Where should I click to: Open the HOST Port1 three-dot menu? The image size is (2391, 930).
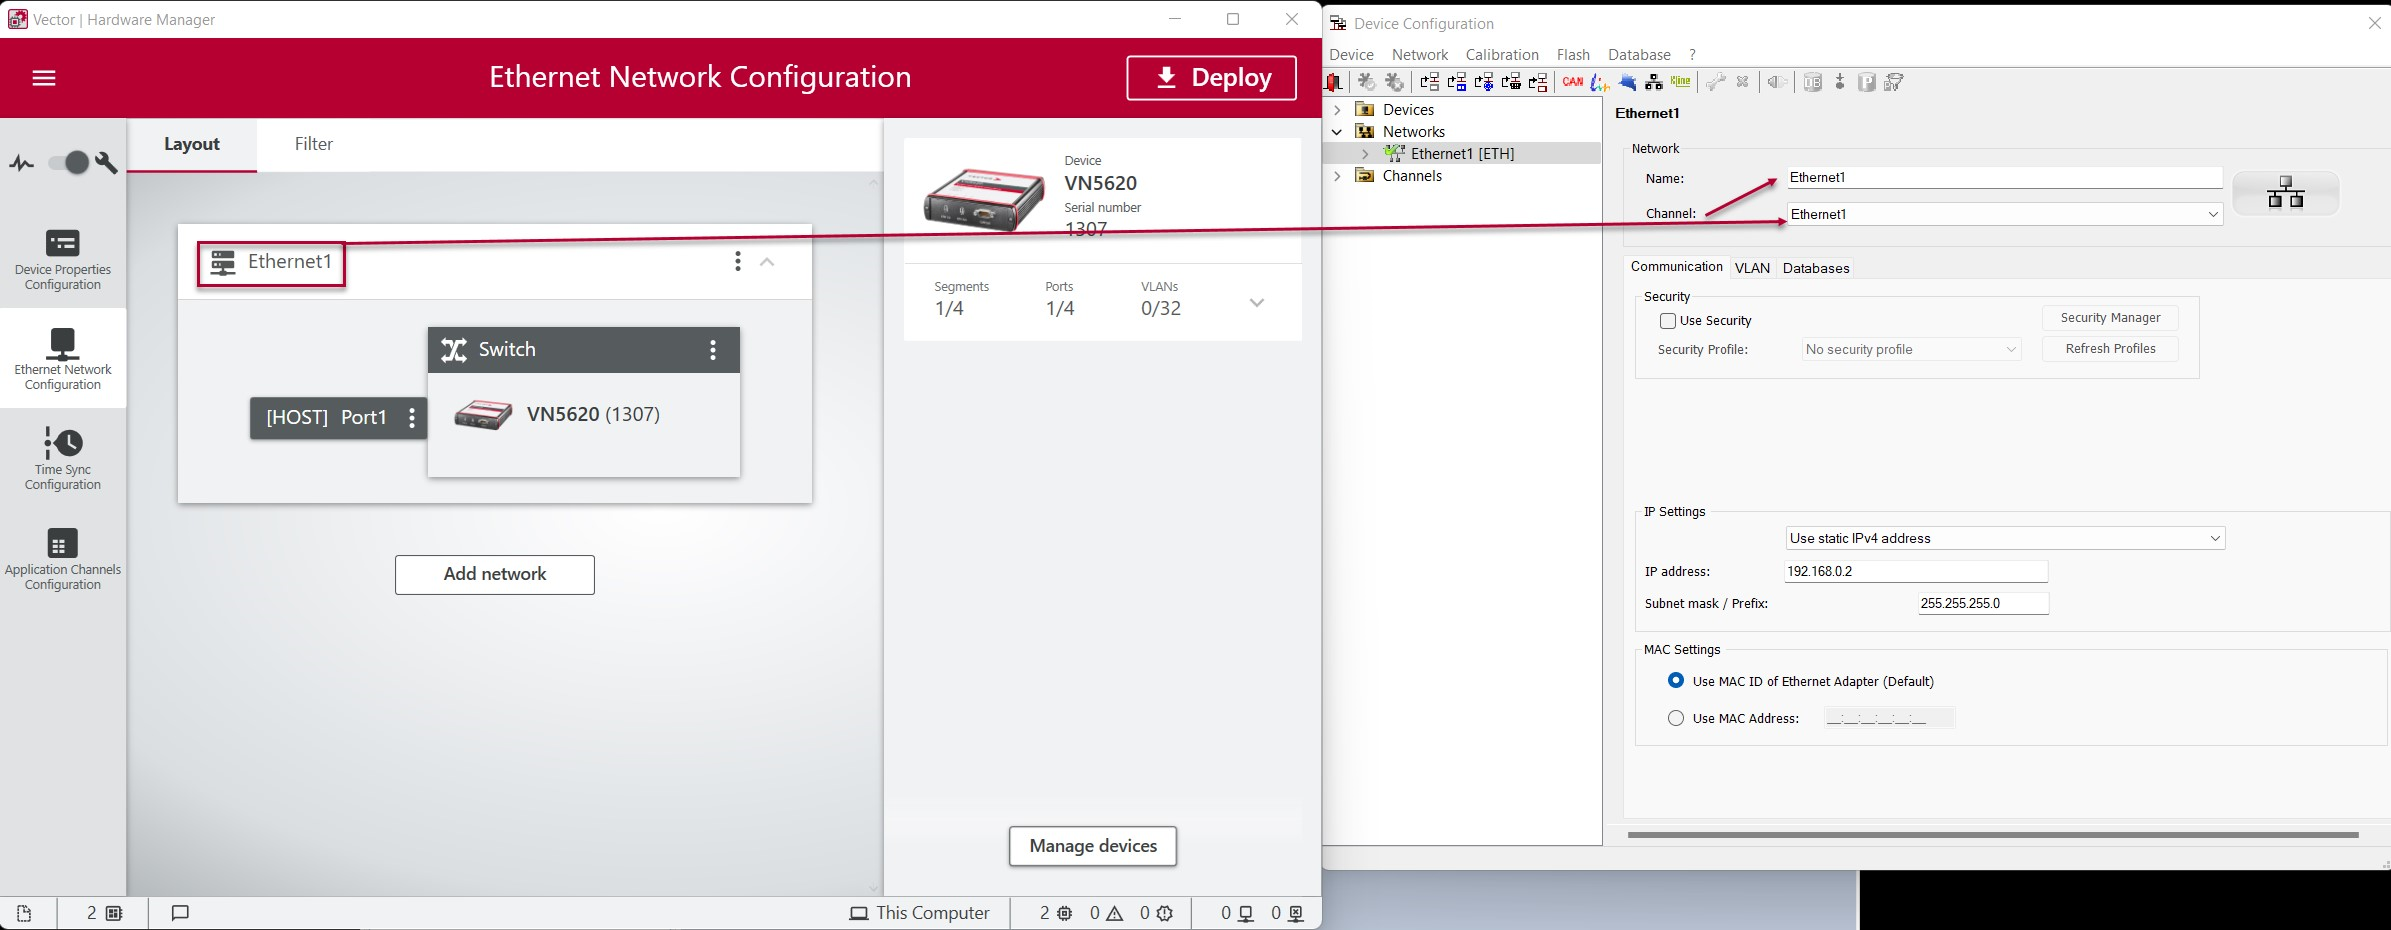[x=412, y=418]
